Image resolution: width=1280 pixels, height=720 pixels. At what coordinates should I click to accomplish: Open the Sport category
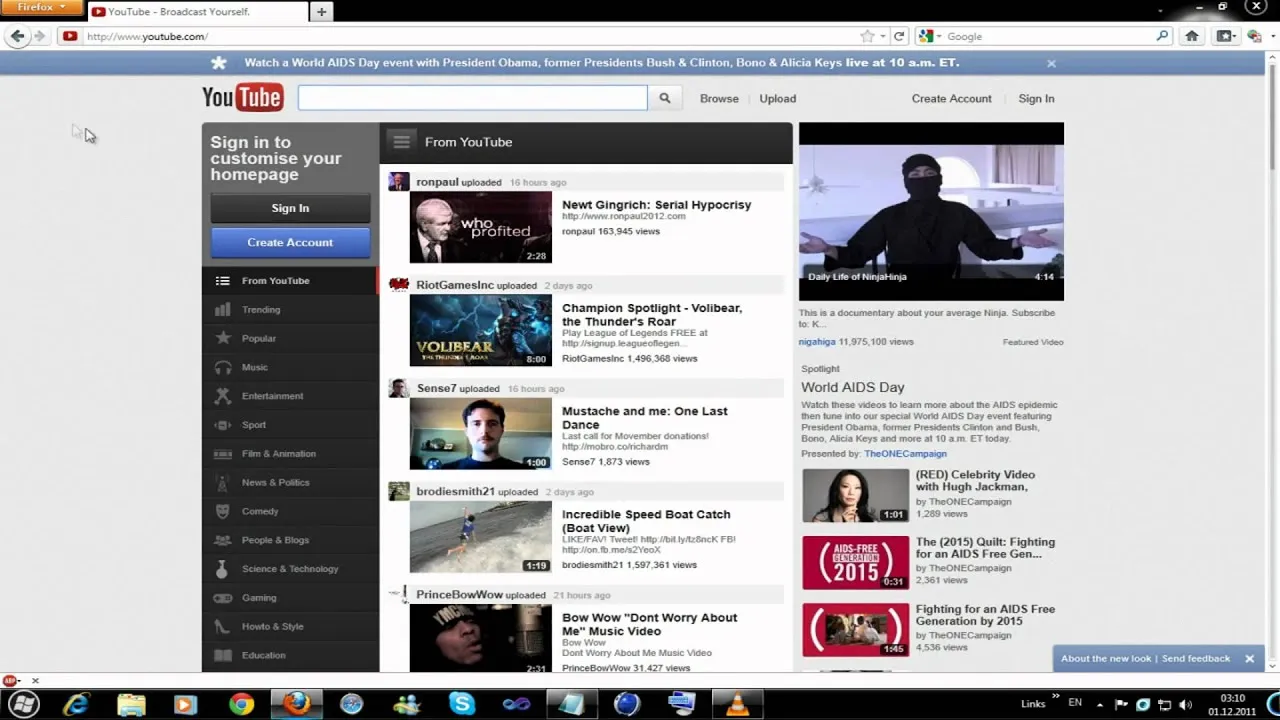coord(290,425)
